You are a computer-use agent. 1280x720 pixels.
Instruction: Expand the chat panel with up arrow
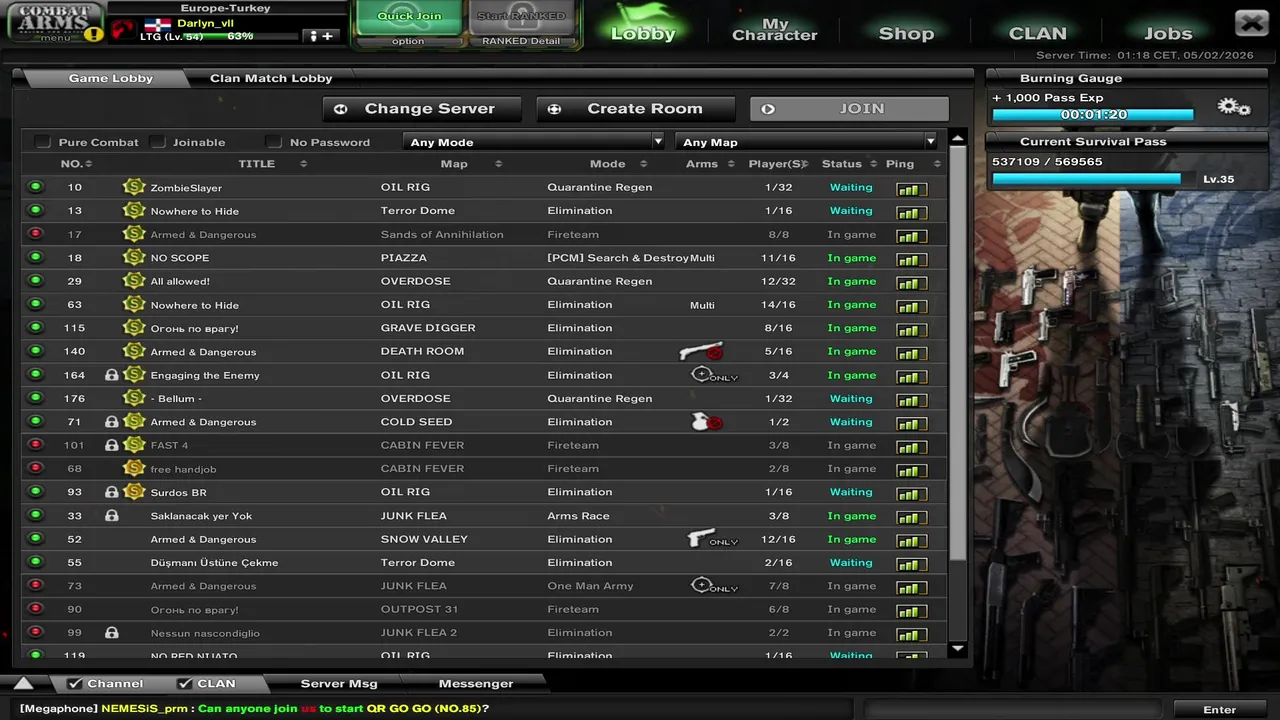24,684
